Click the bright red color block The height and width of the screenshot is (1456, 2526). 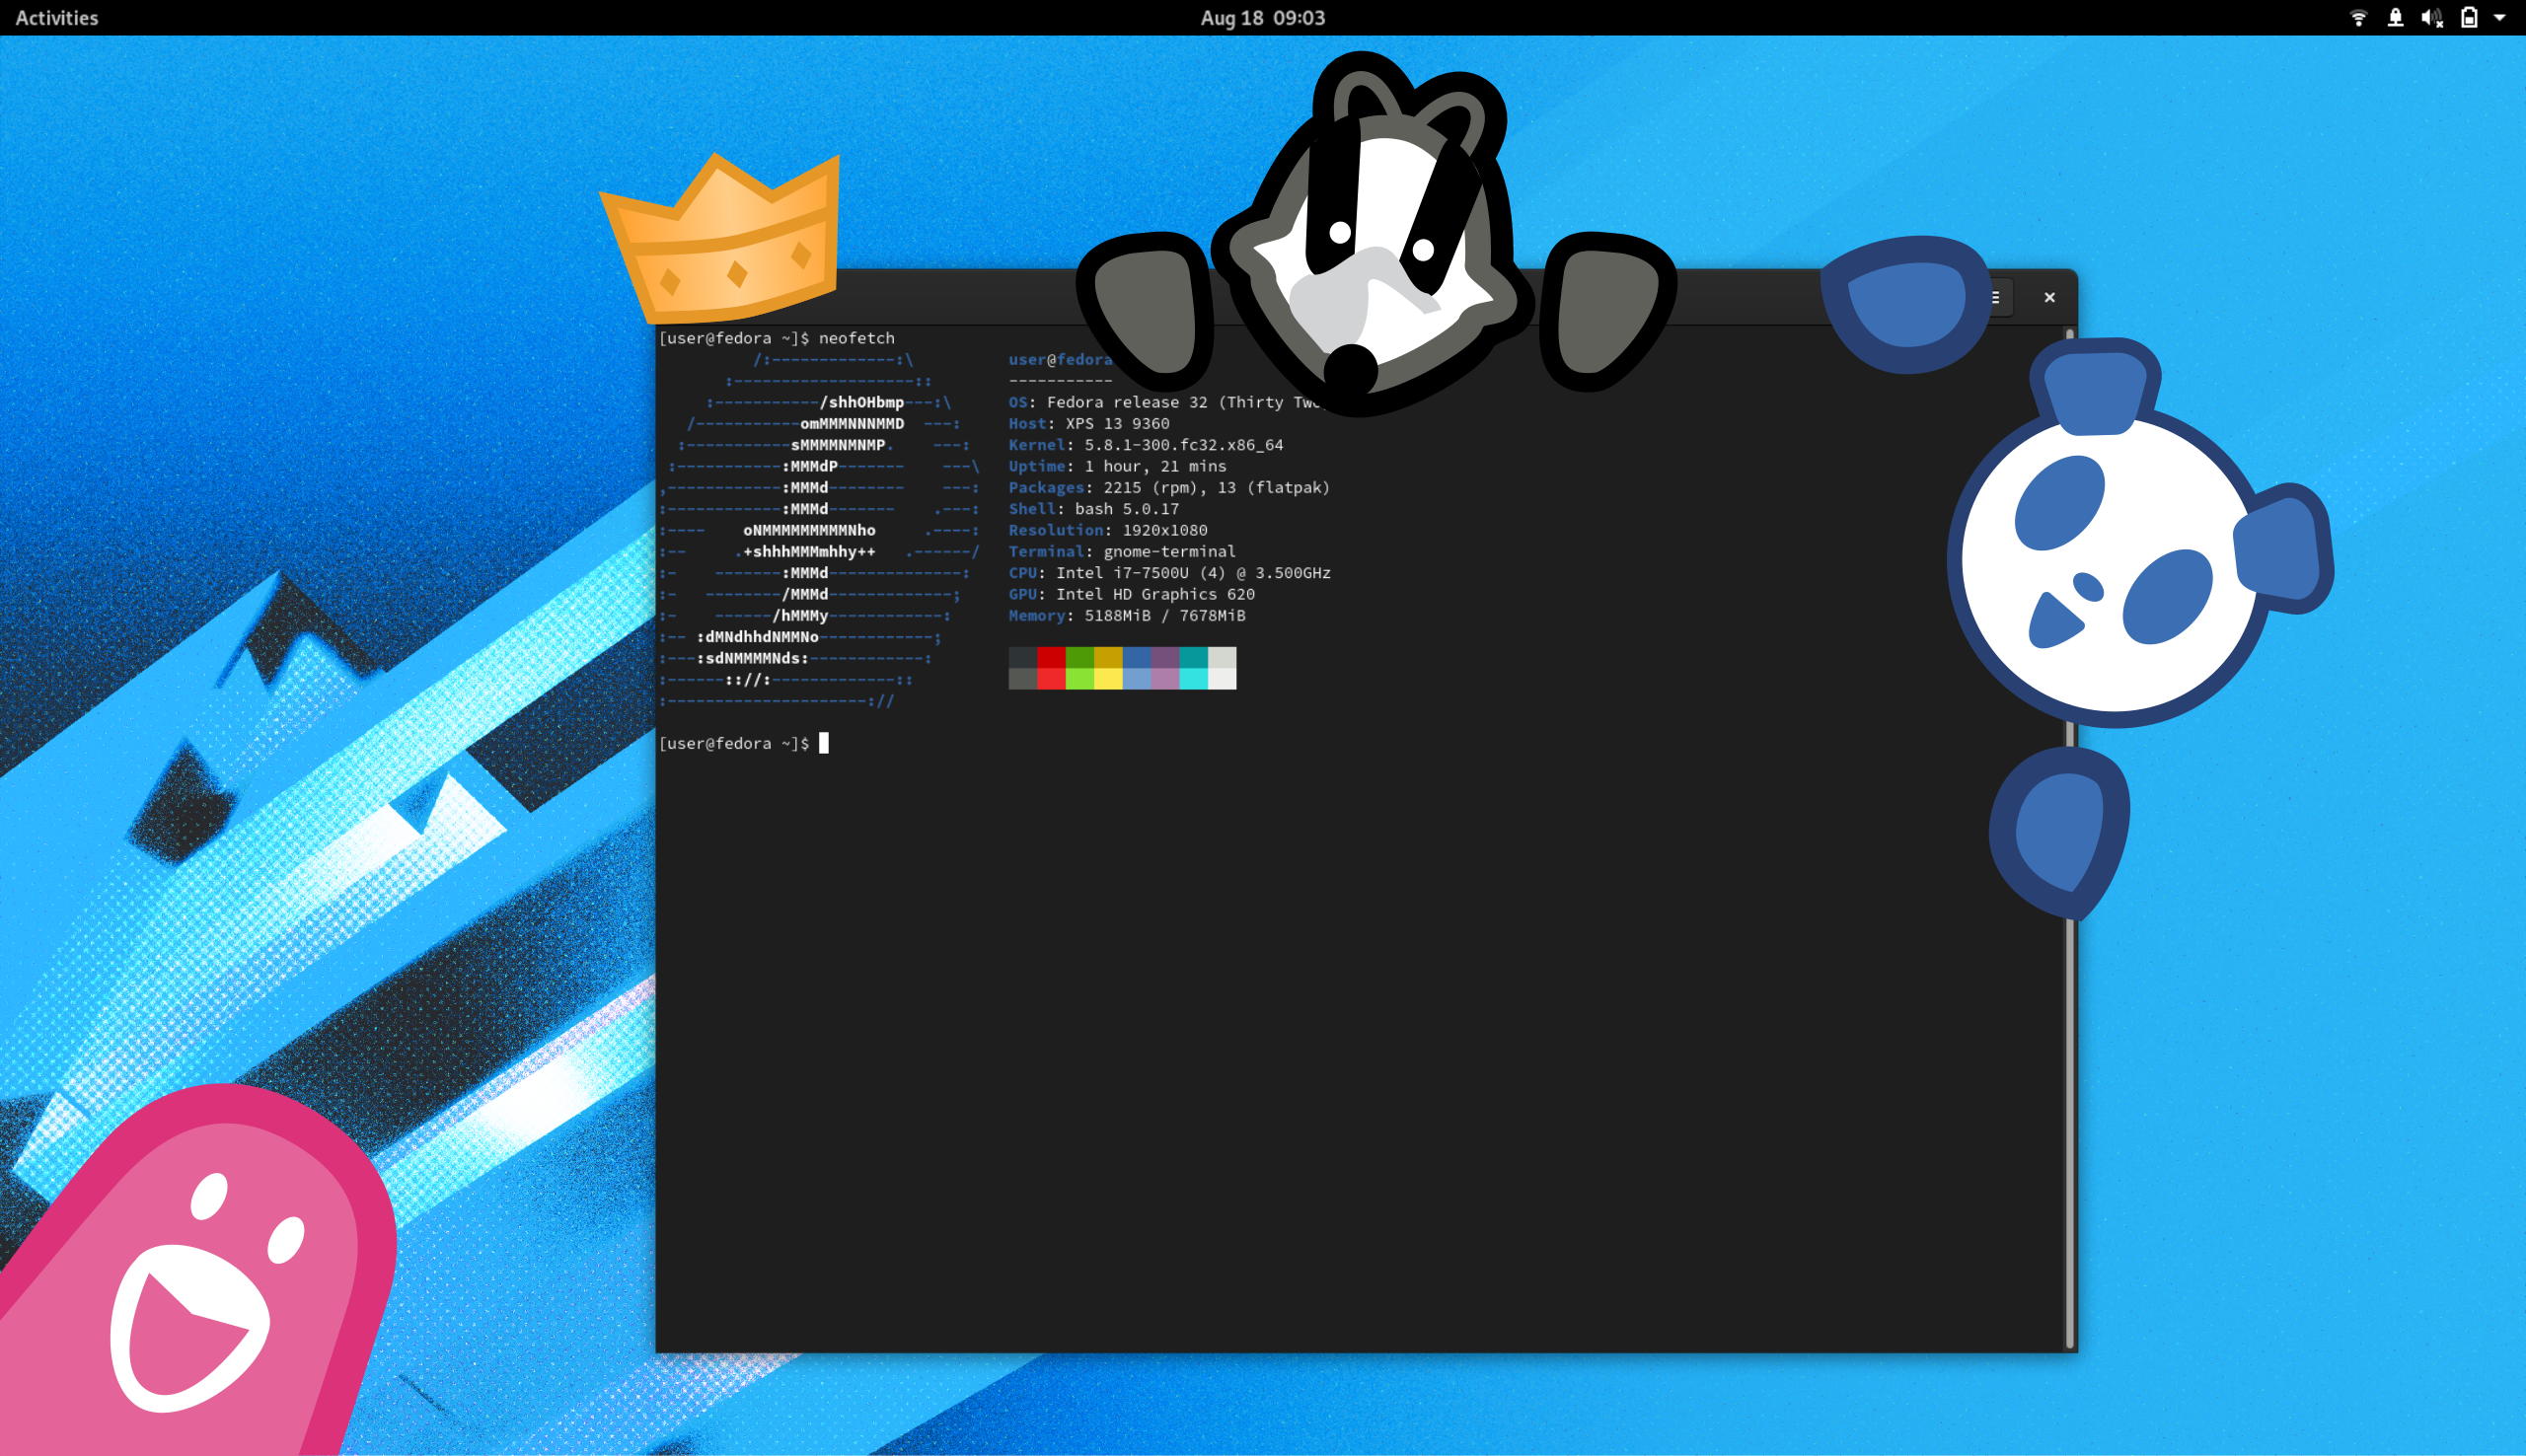point(1051,678)
